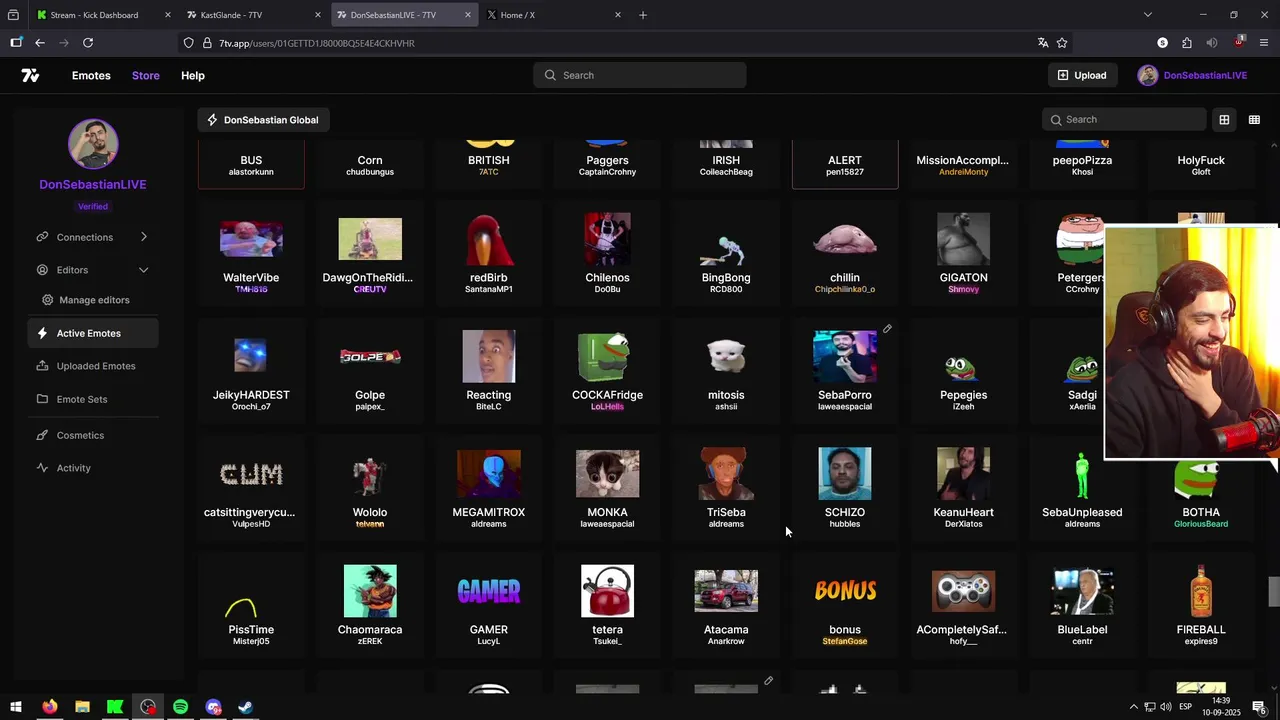Switch to large grid view icon

[1224, 120]
